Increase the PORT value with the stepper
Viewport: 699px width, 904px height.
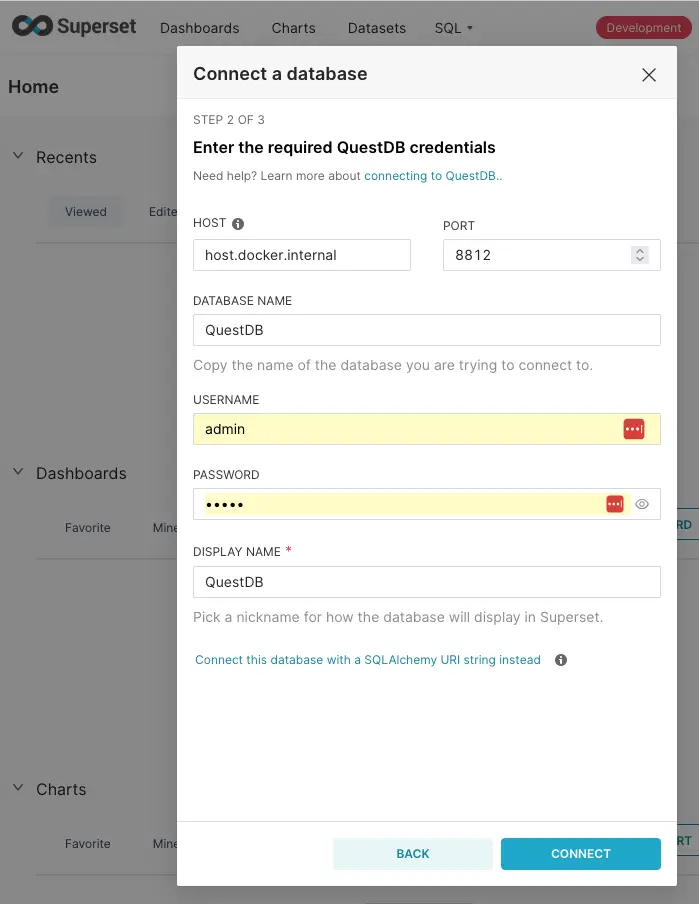click(x=640, y=249)
